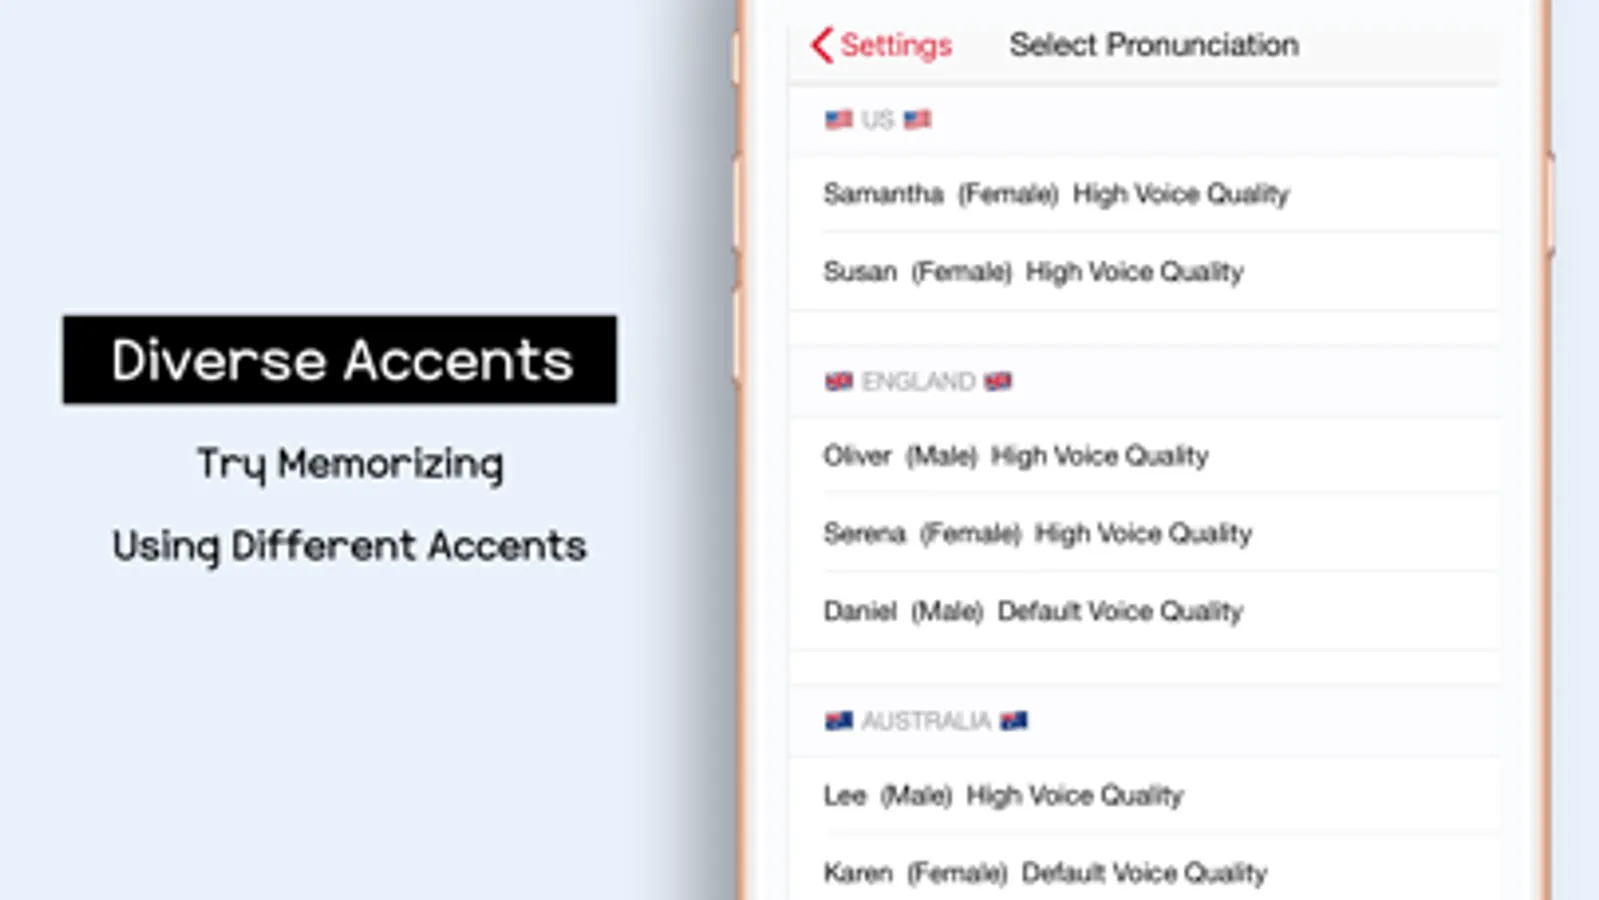
Task: Choose Oliver (Male) High Voice Quality
Action: [1144, 456]
